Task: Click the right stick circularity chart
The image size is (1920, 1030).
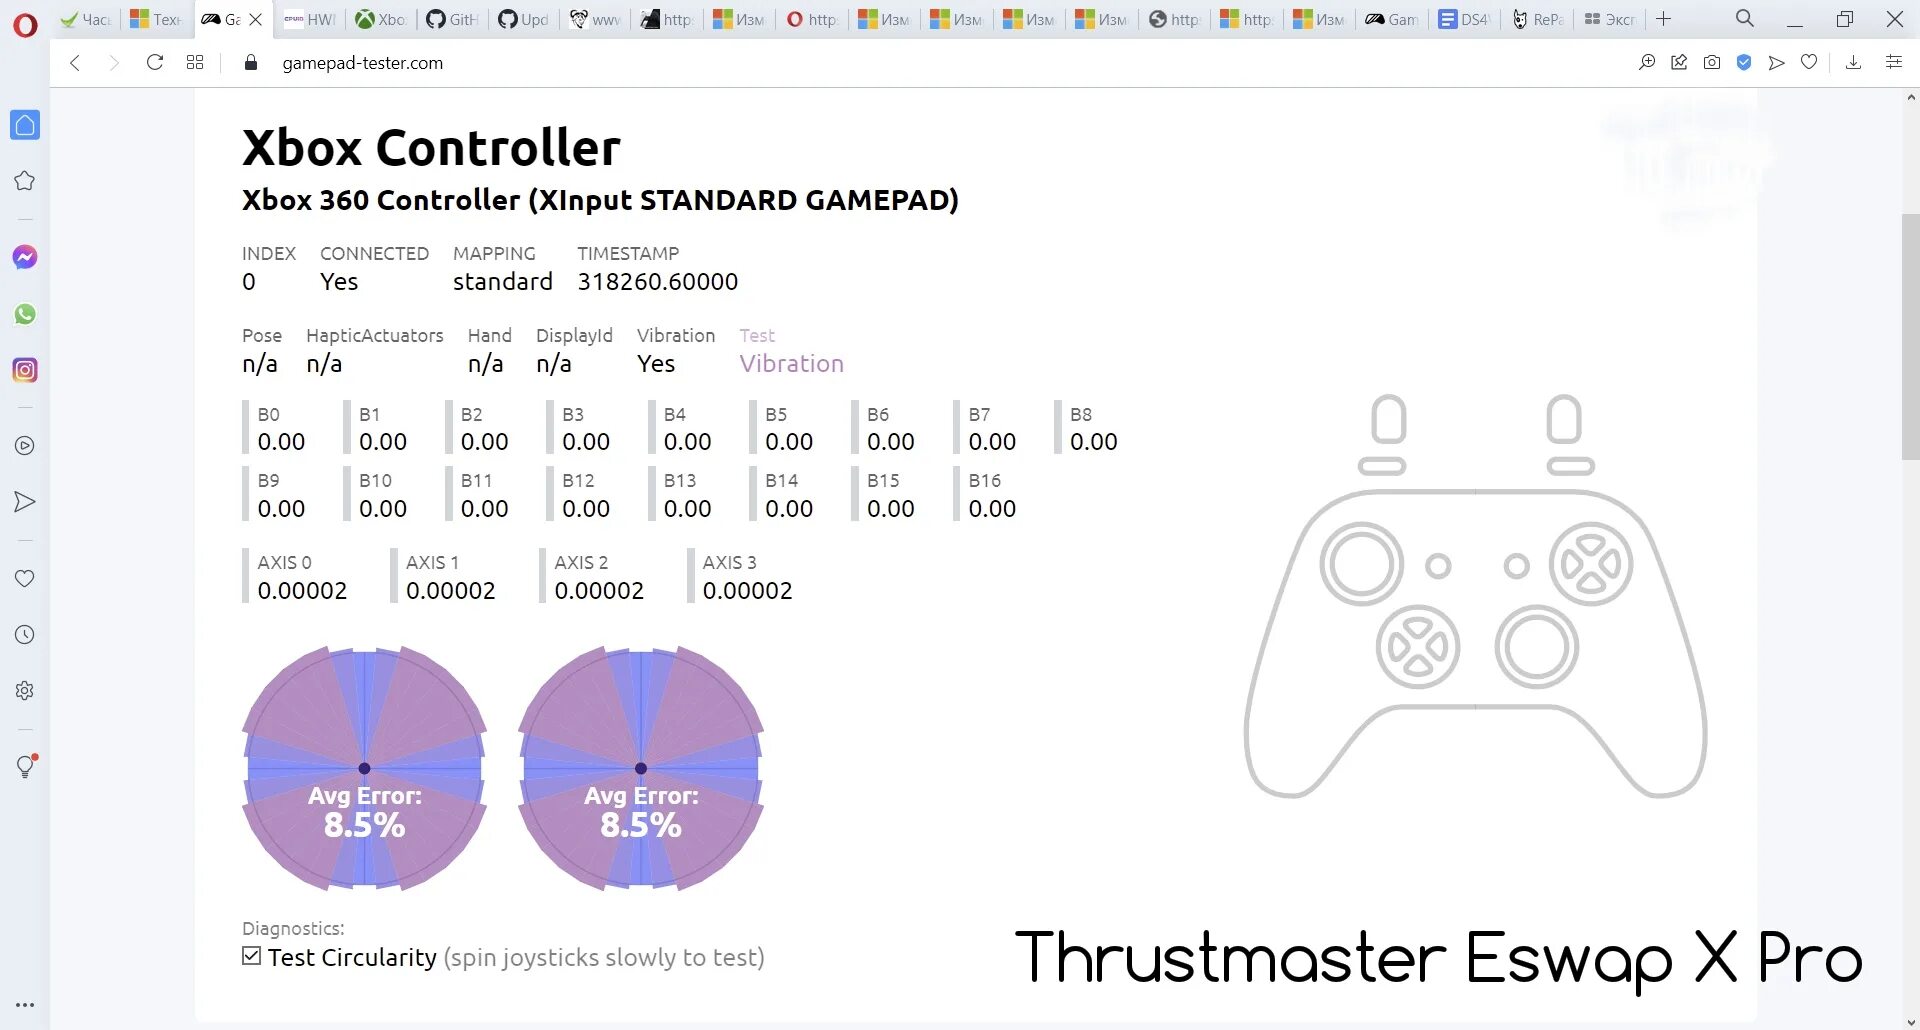Action: point(641,768)
